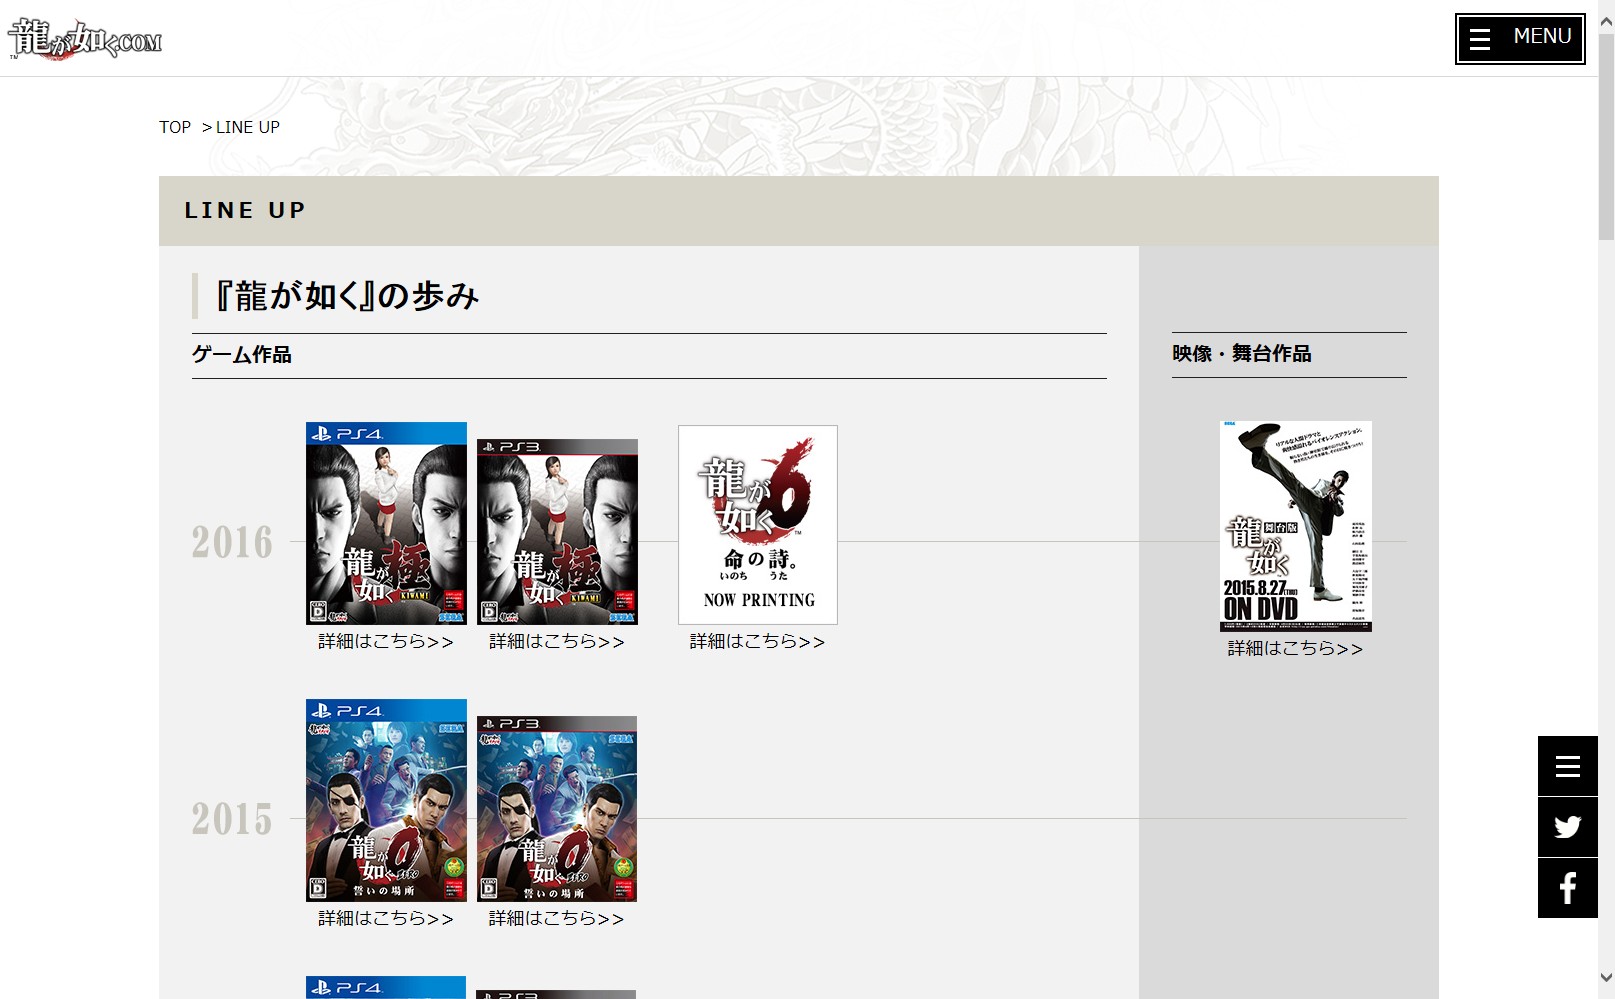Open the stage play DVD poster thumbnail
Viewport: 1615px width, 999px height.
point(1296,526)
